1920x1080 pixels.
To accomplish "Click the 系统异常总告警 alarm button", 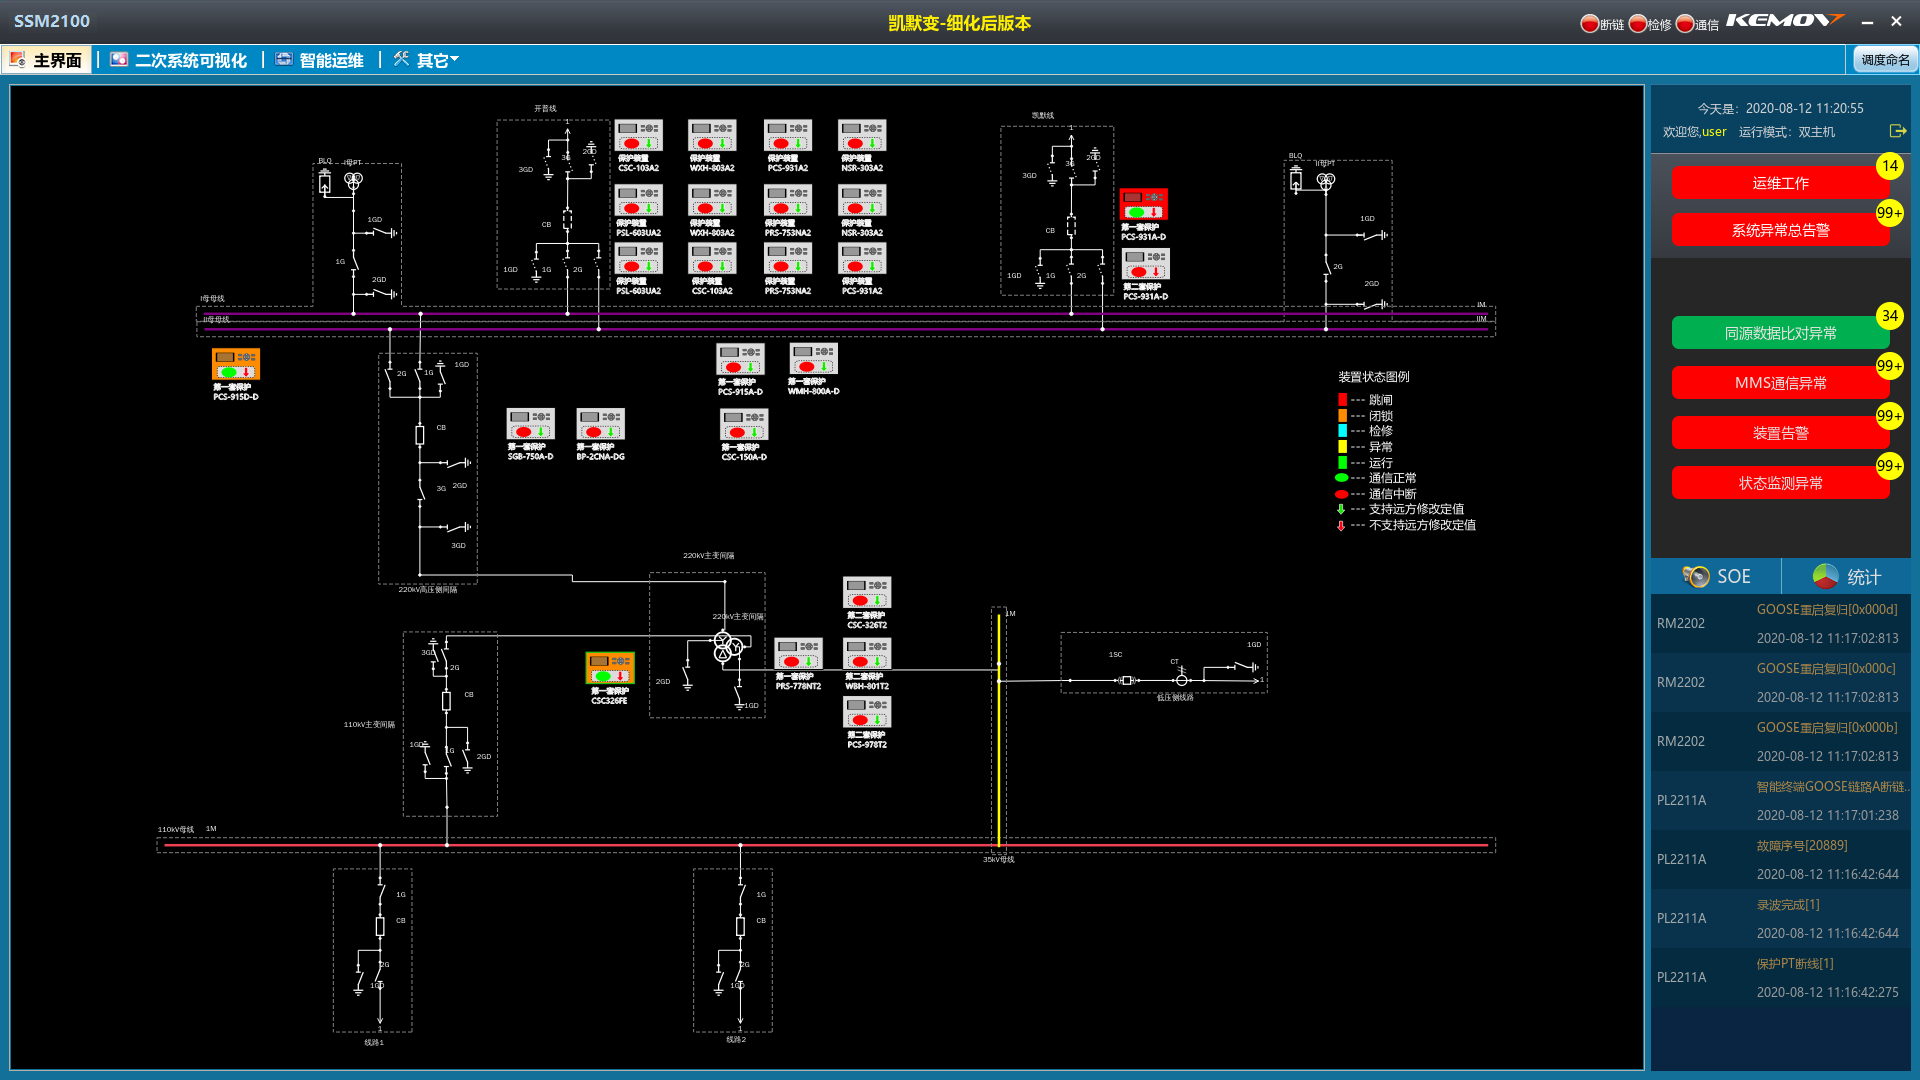I will pyautogui.click(x=1780, y=230).
